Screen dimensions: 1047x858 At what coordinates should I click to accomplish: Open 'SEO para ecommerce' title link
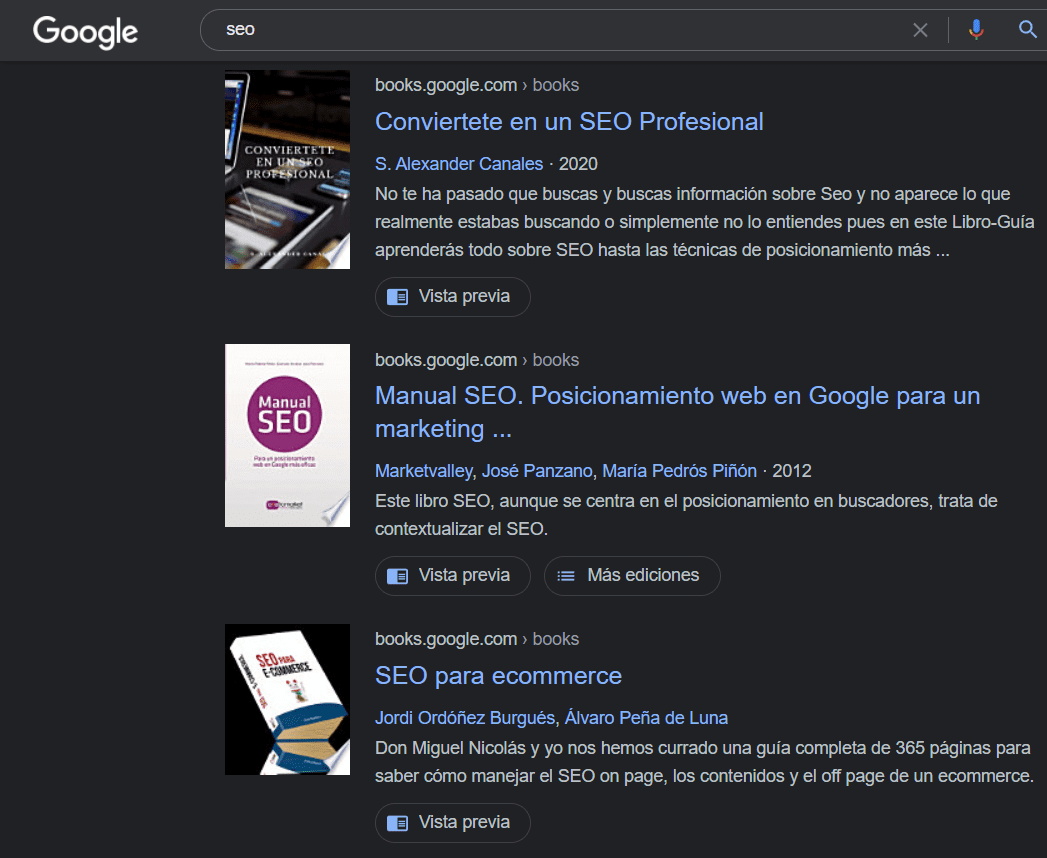point(498,676)
